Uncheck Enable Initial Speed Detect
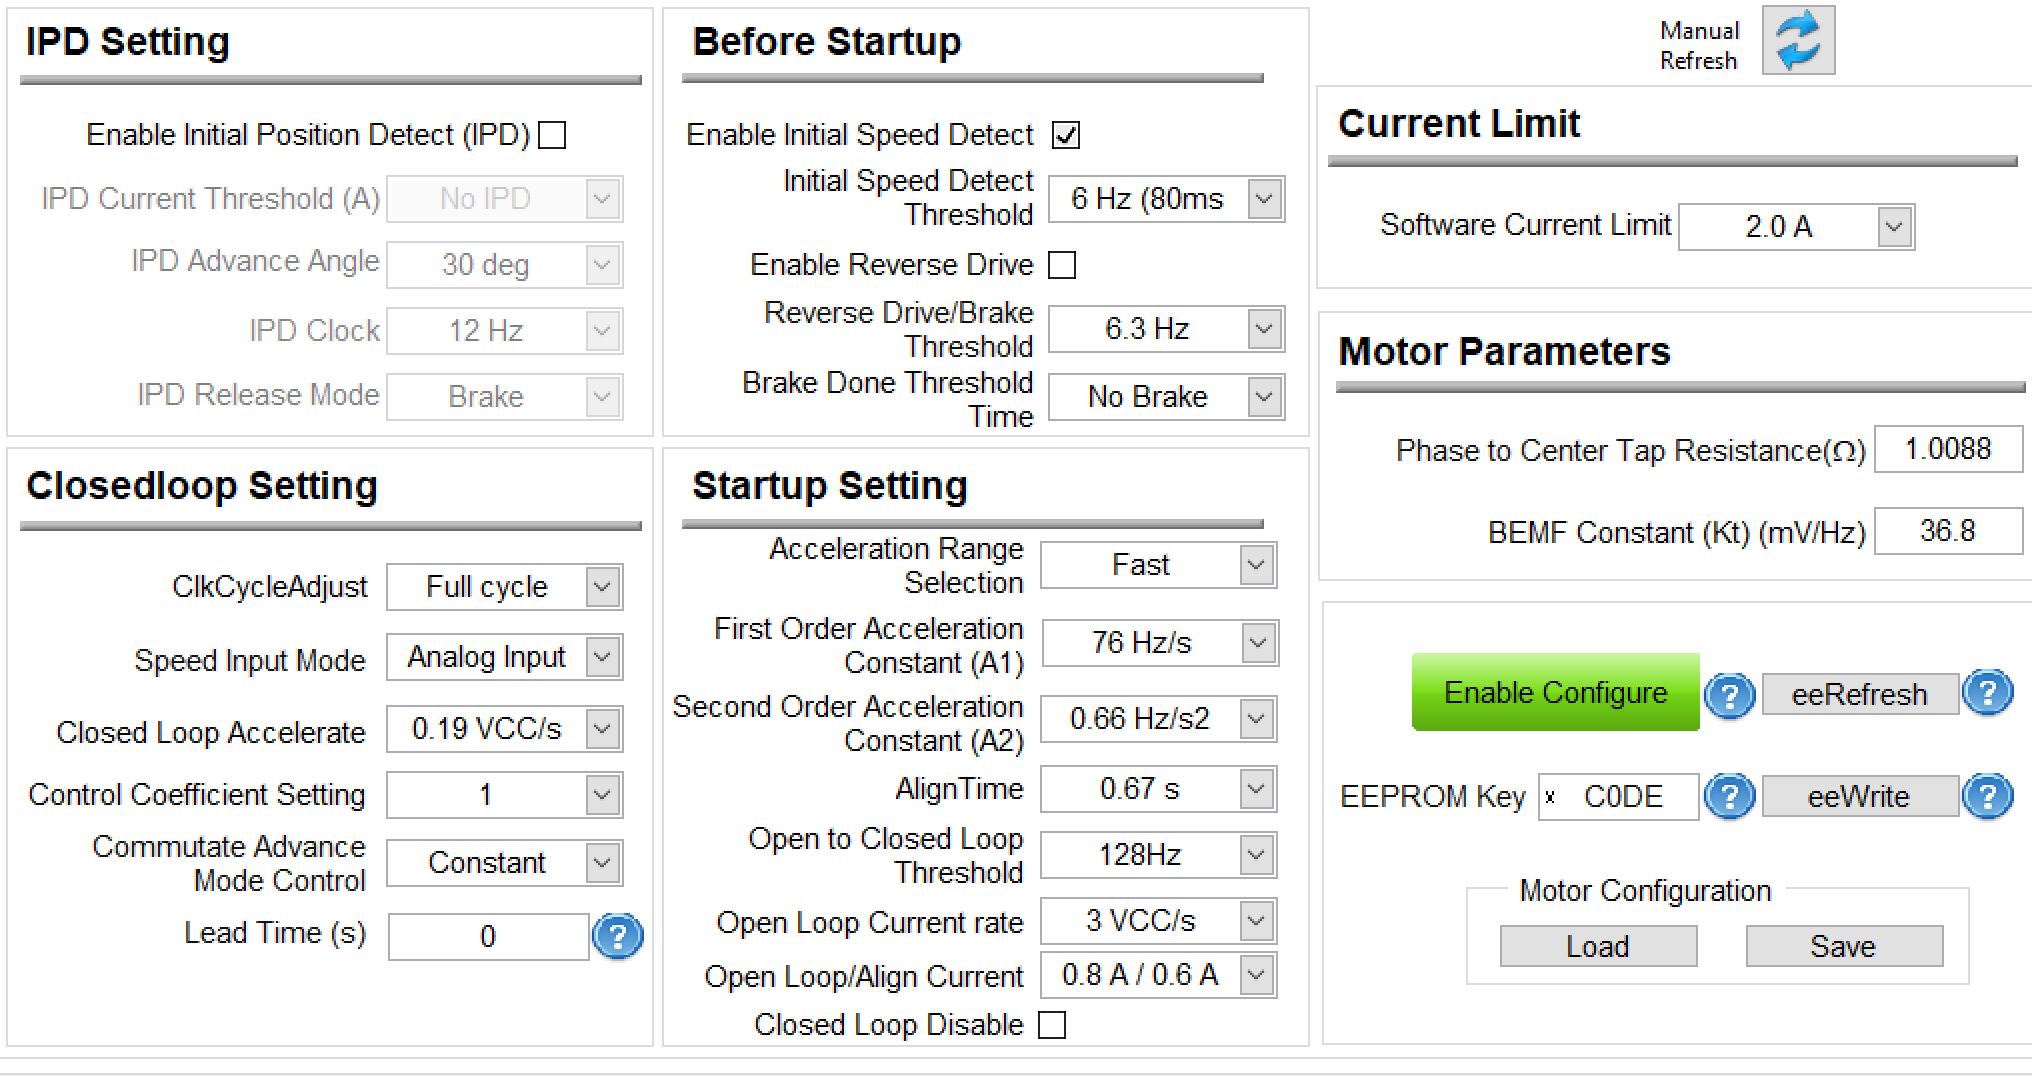 tap(1066, 135)
